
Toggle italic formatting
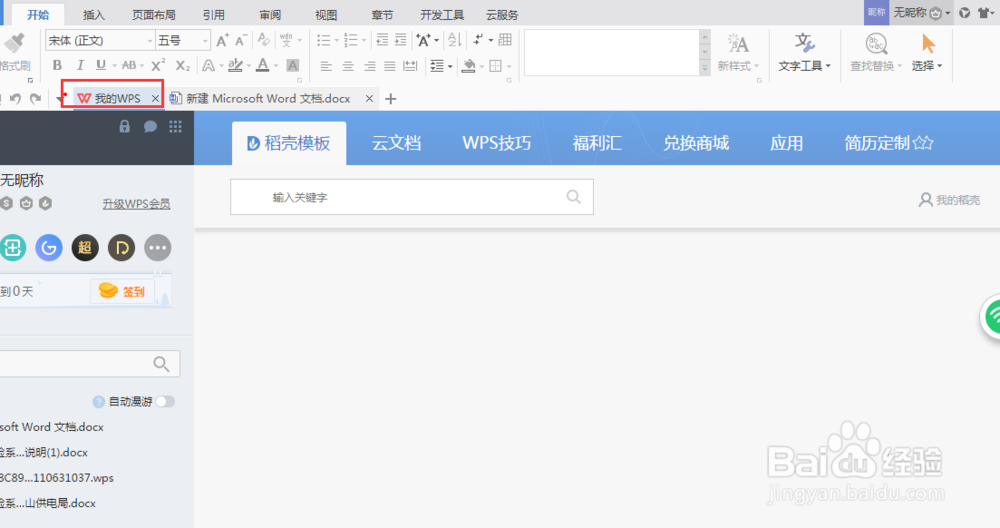click(80, 65)
